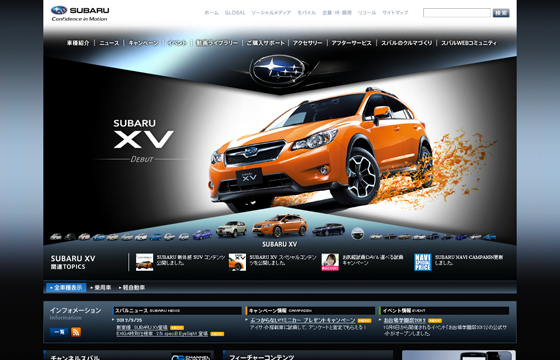Focus the site search input field
Image resolution: width=560 pixels, height=360 pixels.
[457, 13]
